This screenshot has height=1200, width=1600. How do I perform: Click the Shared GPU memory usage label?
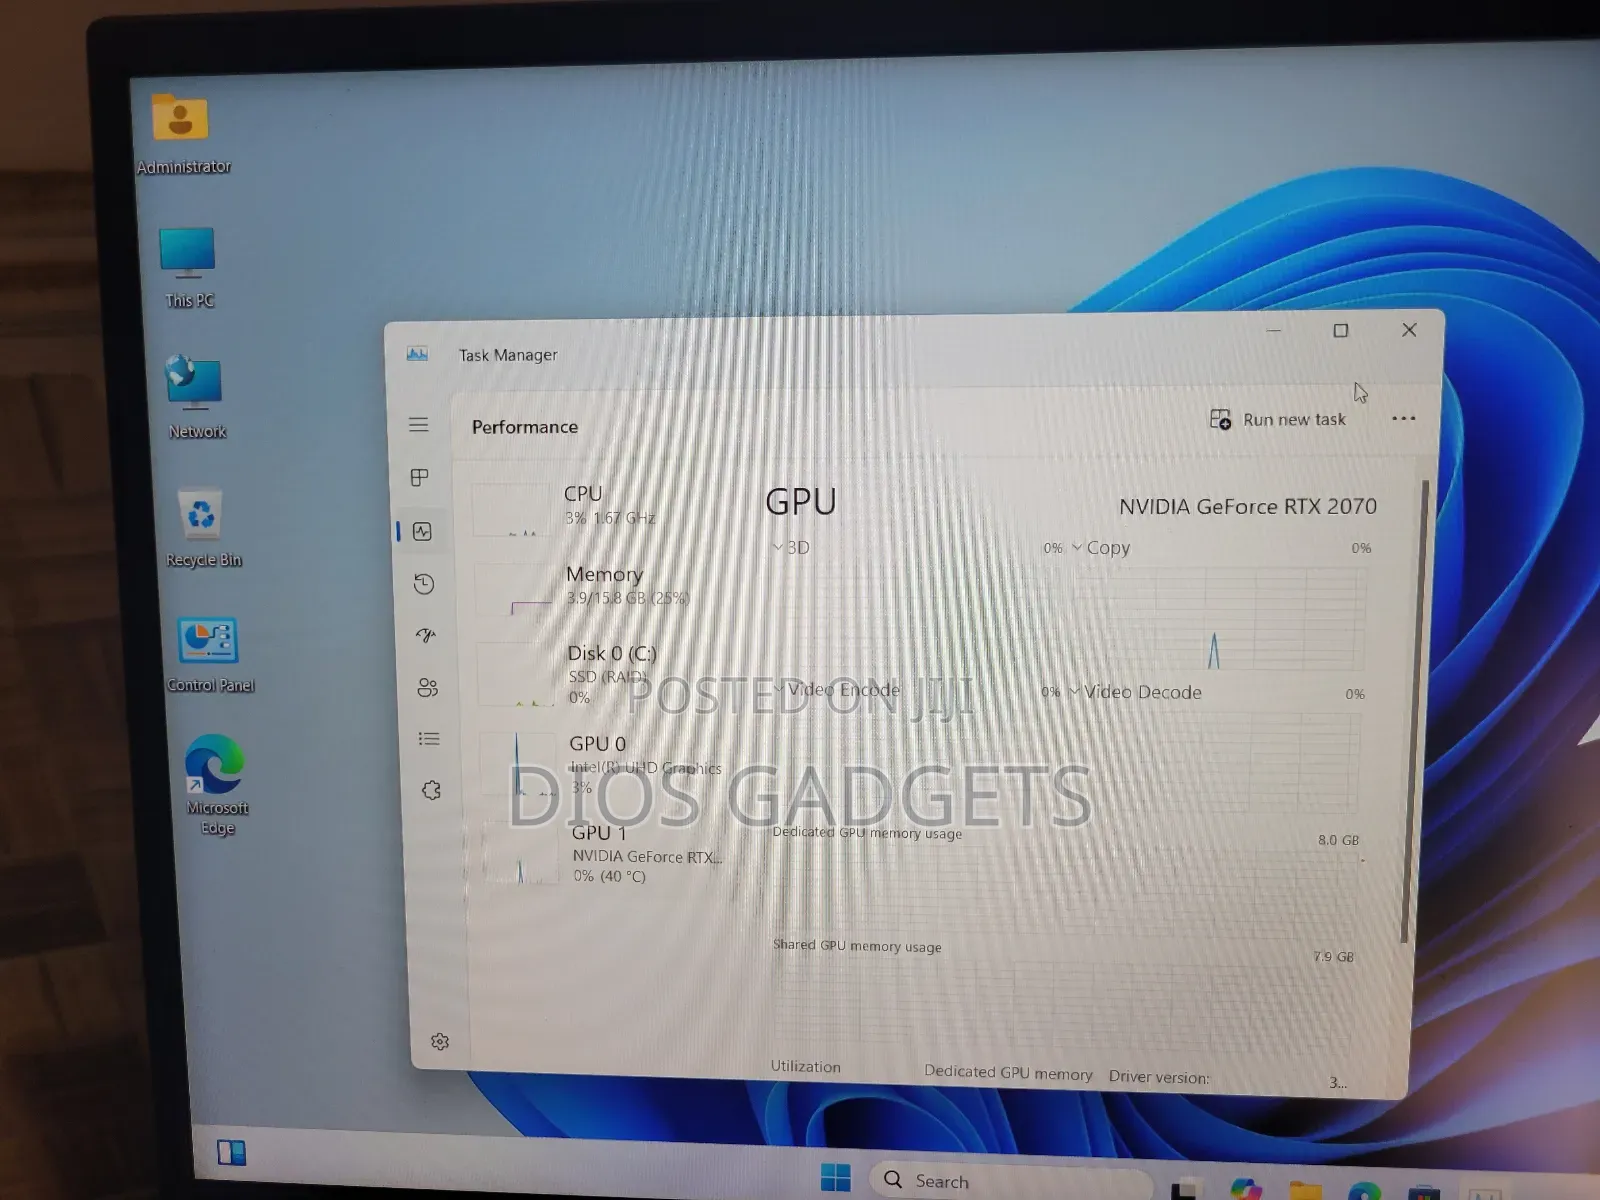point(857,945)
